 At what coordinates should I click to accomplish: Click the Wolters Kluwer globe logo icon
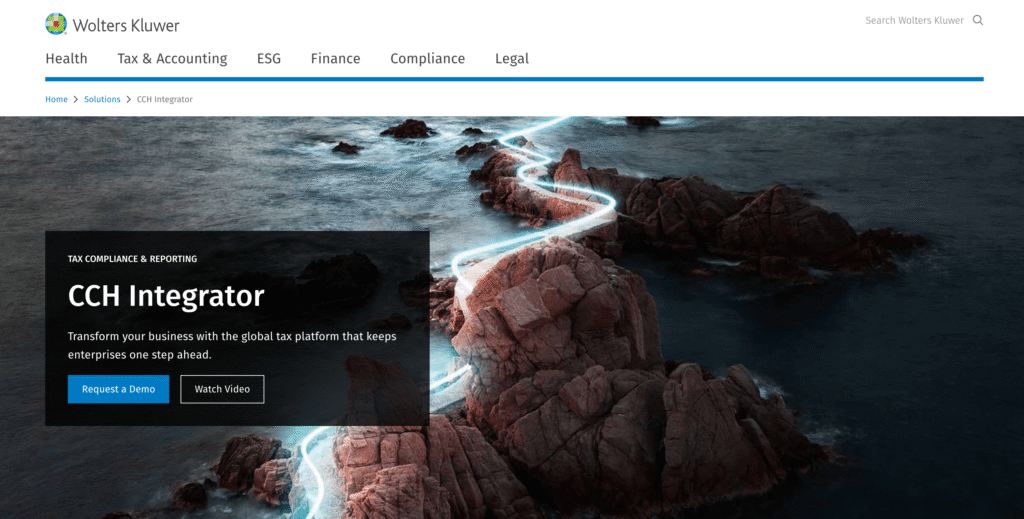point(56,24)
